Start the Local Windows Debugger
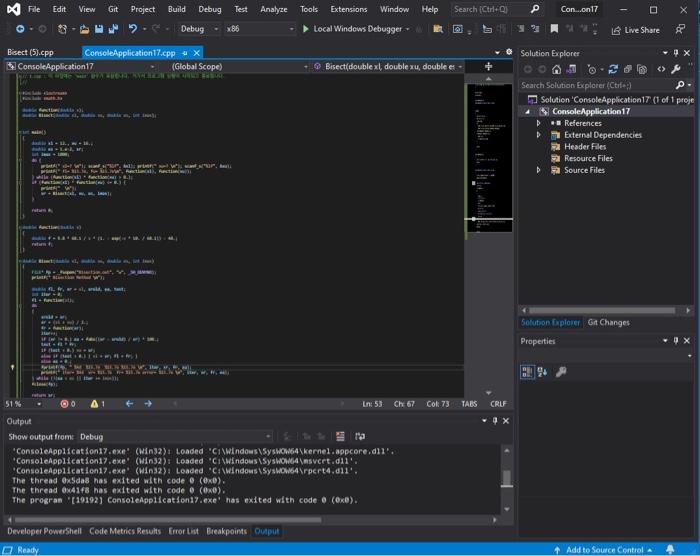 (356, 29)
